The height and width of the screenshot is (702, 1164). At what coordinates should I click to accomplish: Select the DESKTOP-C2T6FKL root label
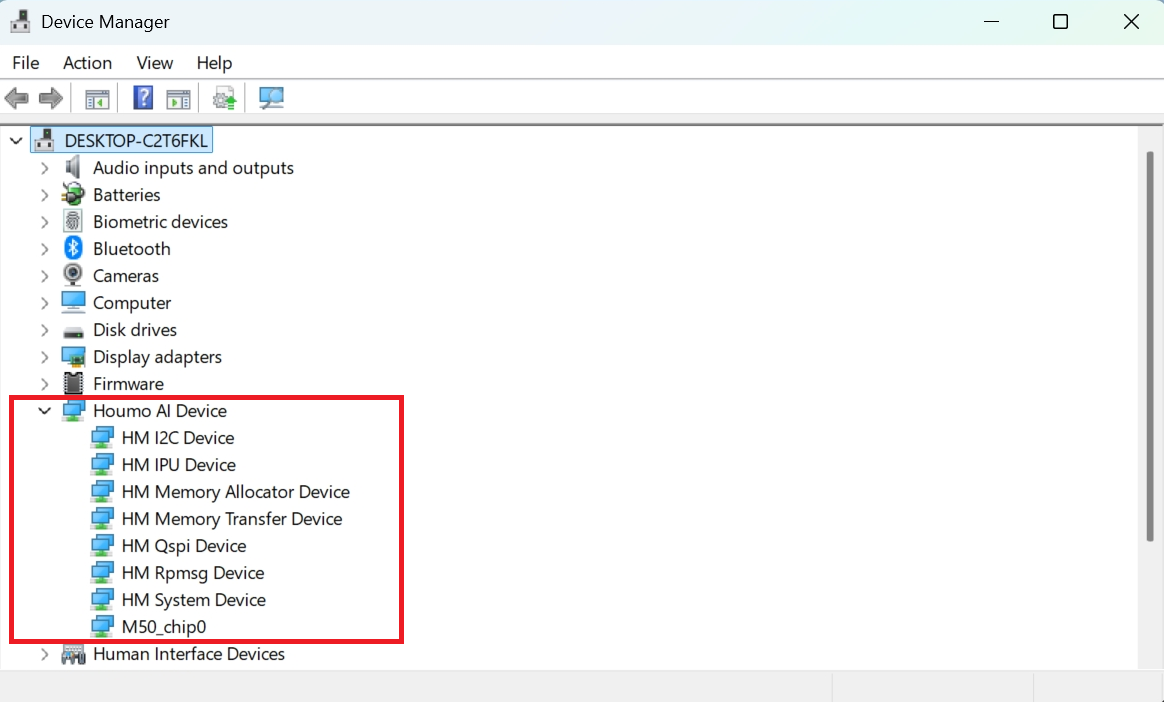point(136,140)
